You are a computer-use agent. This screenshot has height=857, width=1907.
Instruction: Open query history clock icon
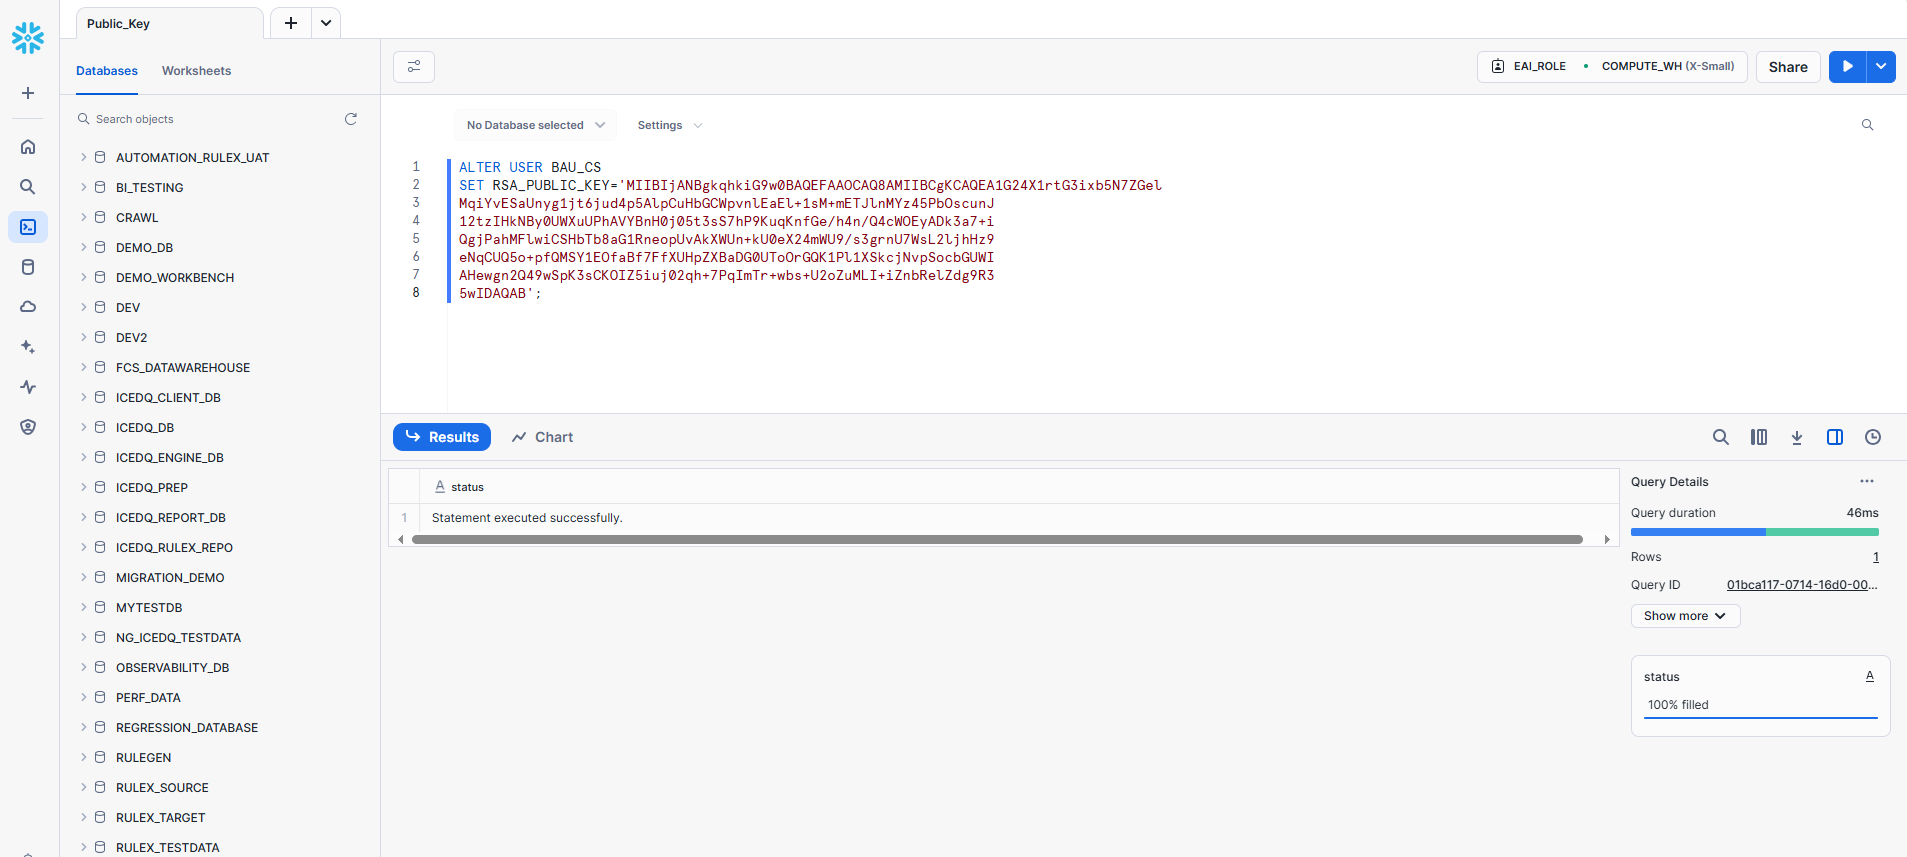[x=1873, y=437]
